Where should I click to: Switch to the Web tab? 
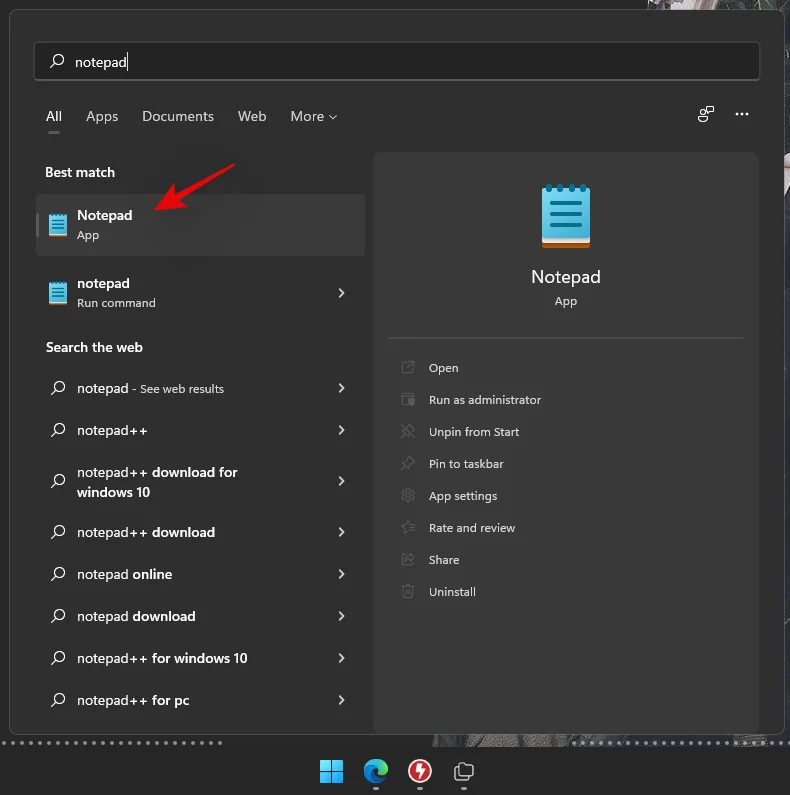(x=252, y=116)
